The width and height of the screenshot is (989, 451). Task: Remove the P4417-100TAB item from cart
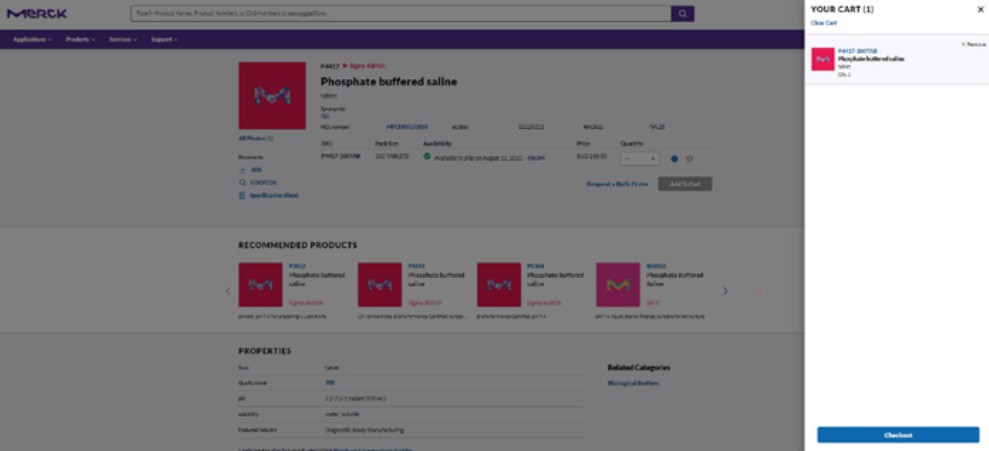[x=973, y=44]
